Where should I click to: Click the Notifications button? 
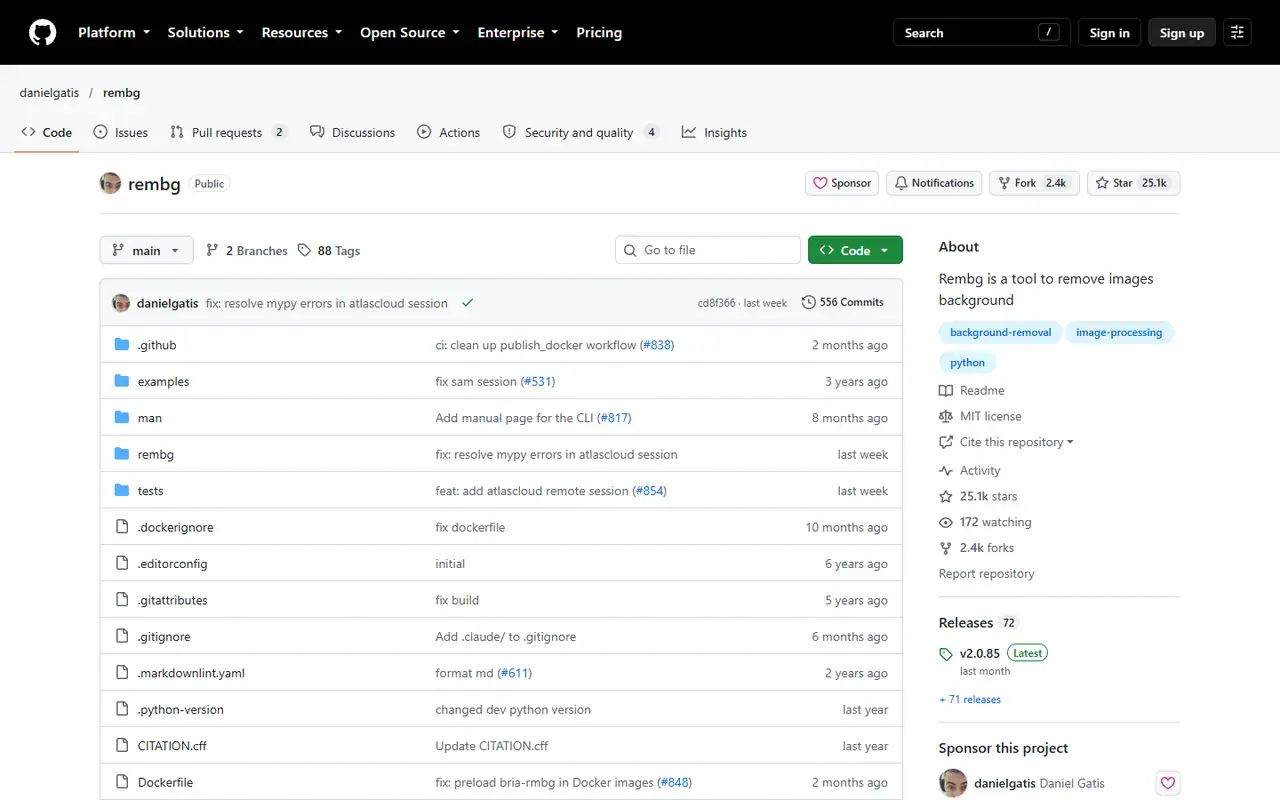(934, 183)
